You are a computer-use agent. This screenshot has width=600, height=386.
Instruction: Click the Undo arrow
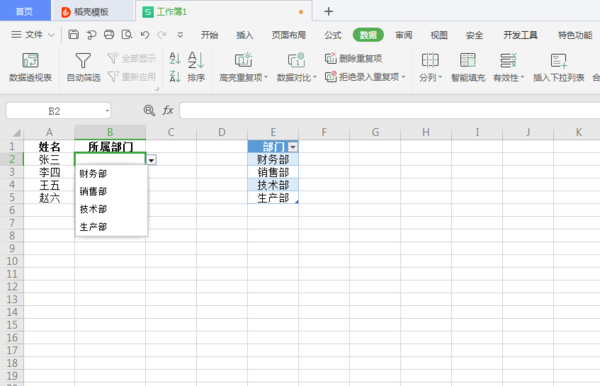coord(145,35)
